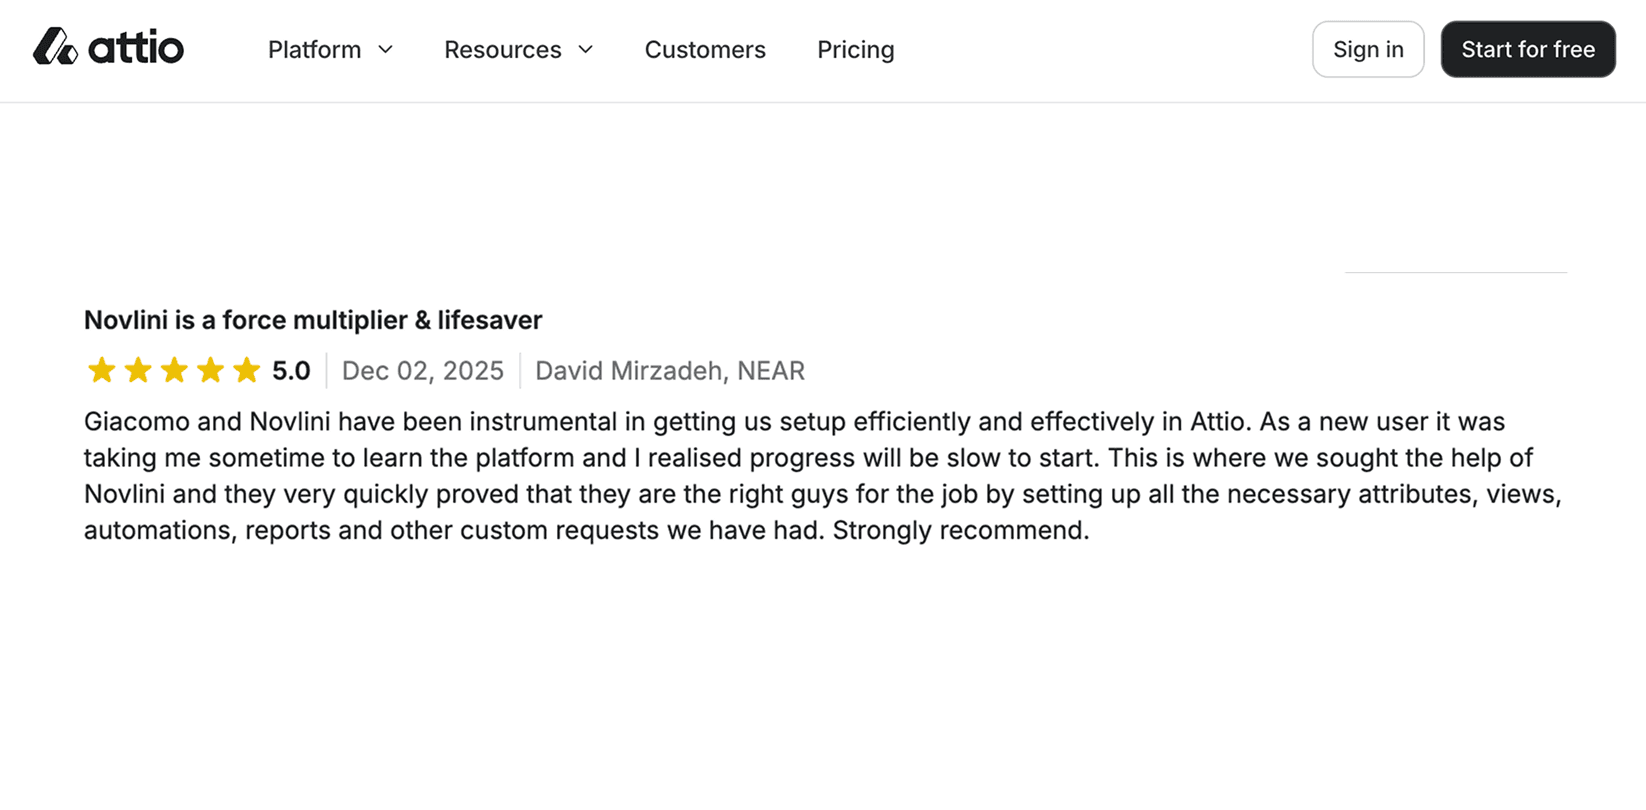
Task: Select Pricing in the navigation bar
Action: [x=855, y=49]
